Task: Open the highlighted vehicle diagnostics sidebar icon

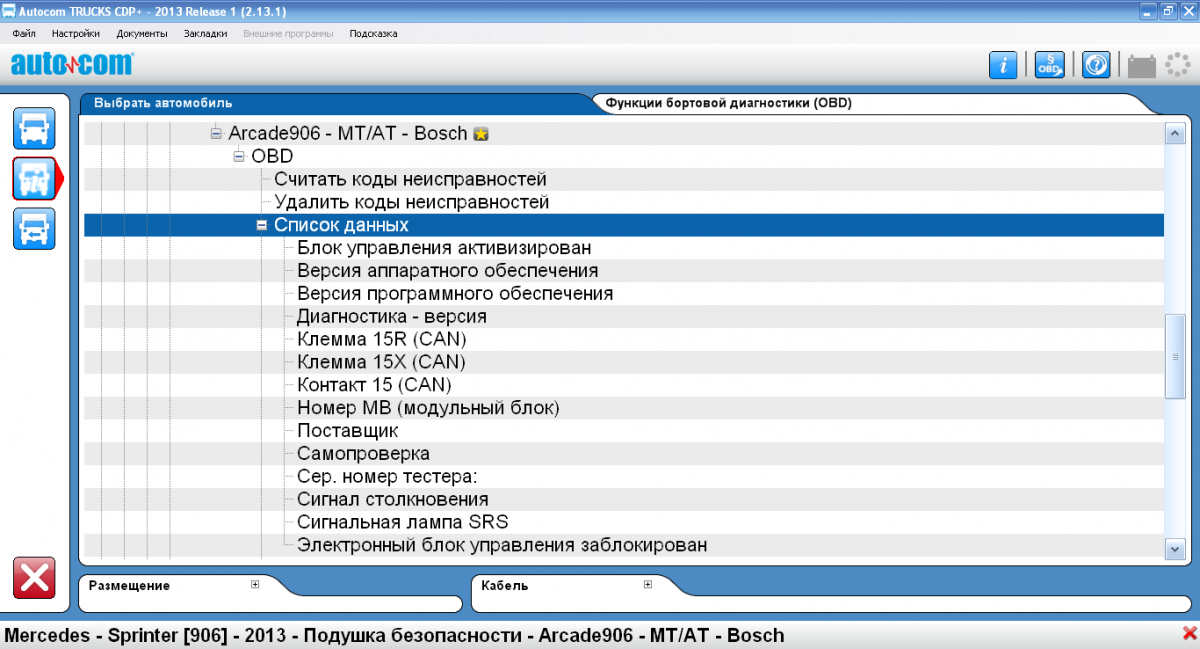Action: click(34, 178)
